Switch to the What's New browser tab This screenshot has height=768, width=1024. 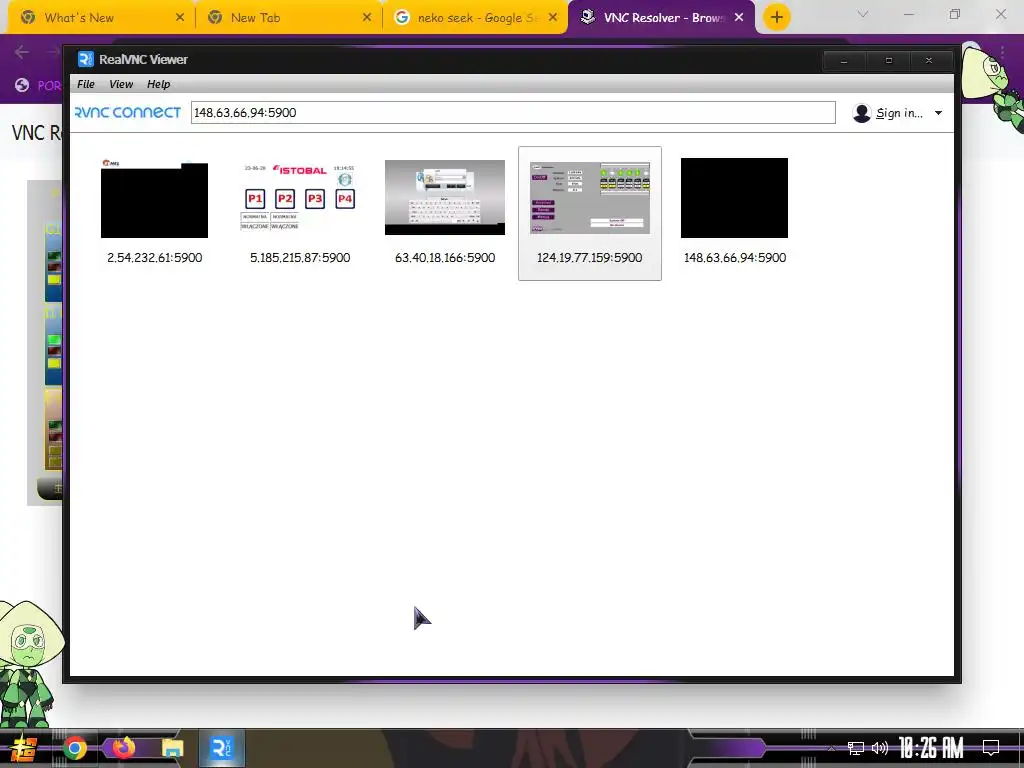[101, 18]
